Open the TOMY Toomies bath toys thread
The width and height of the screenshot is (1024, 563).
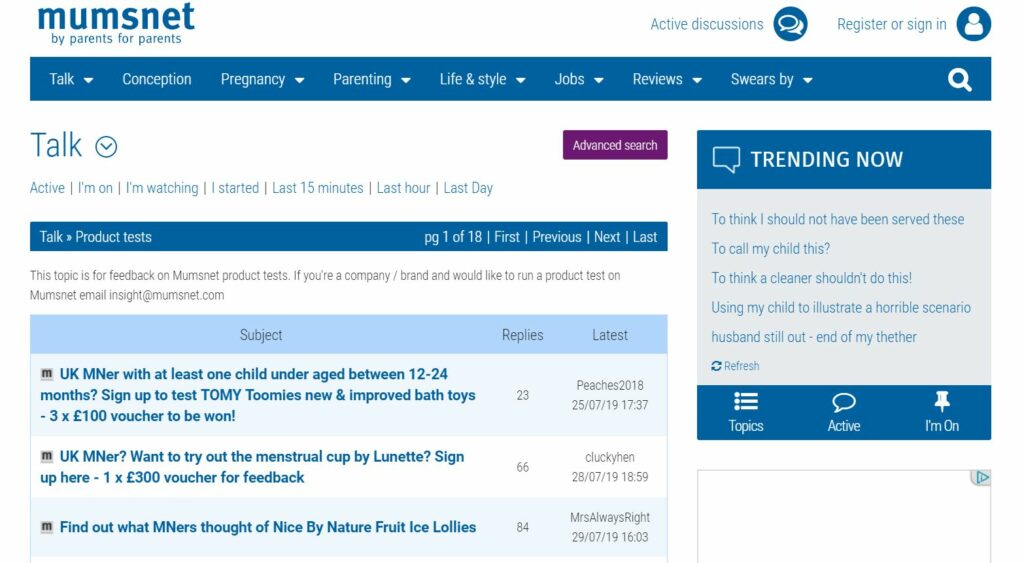coord(258,395)
